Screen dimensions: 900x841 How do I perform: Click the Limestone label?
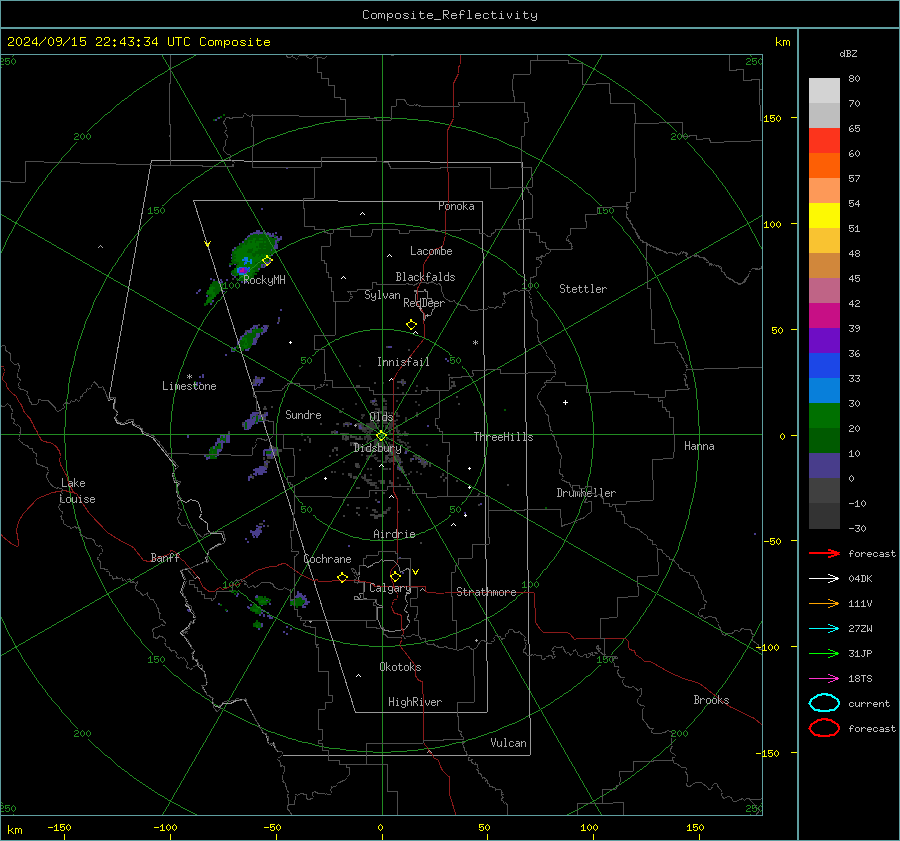click(189, 386)
